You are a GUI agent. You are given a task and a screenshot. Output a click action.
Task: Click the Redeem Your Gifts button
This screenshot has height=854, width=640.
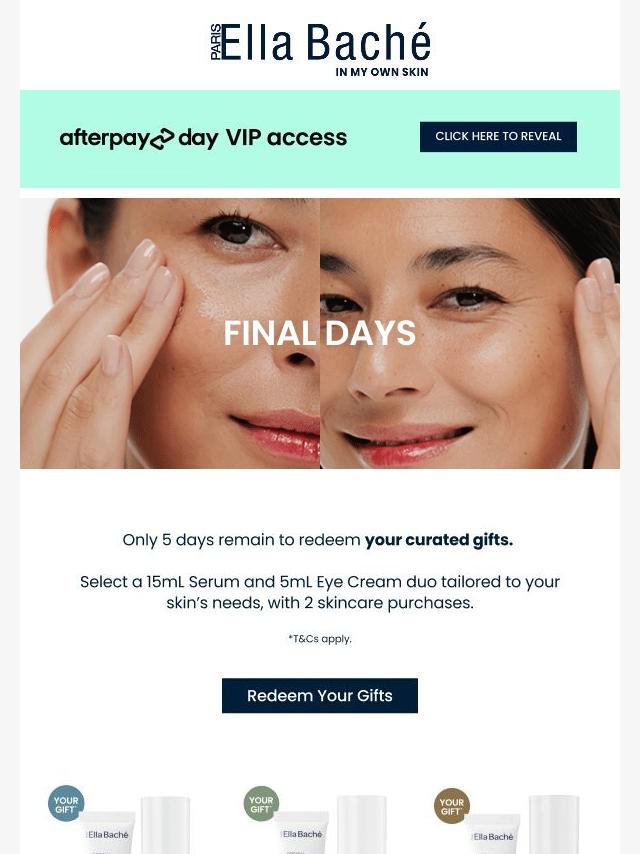[x=320, y=696]
